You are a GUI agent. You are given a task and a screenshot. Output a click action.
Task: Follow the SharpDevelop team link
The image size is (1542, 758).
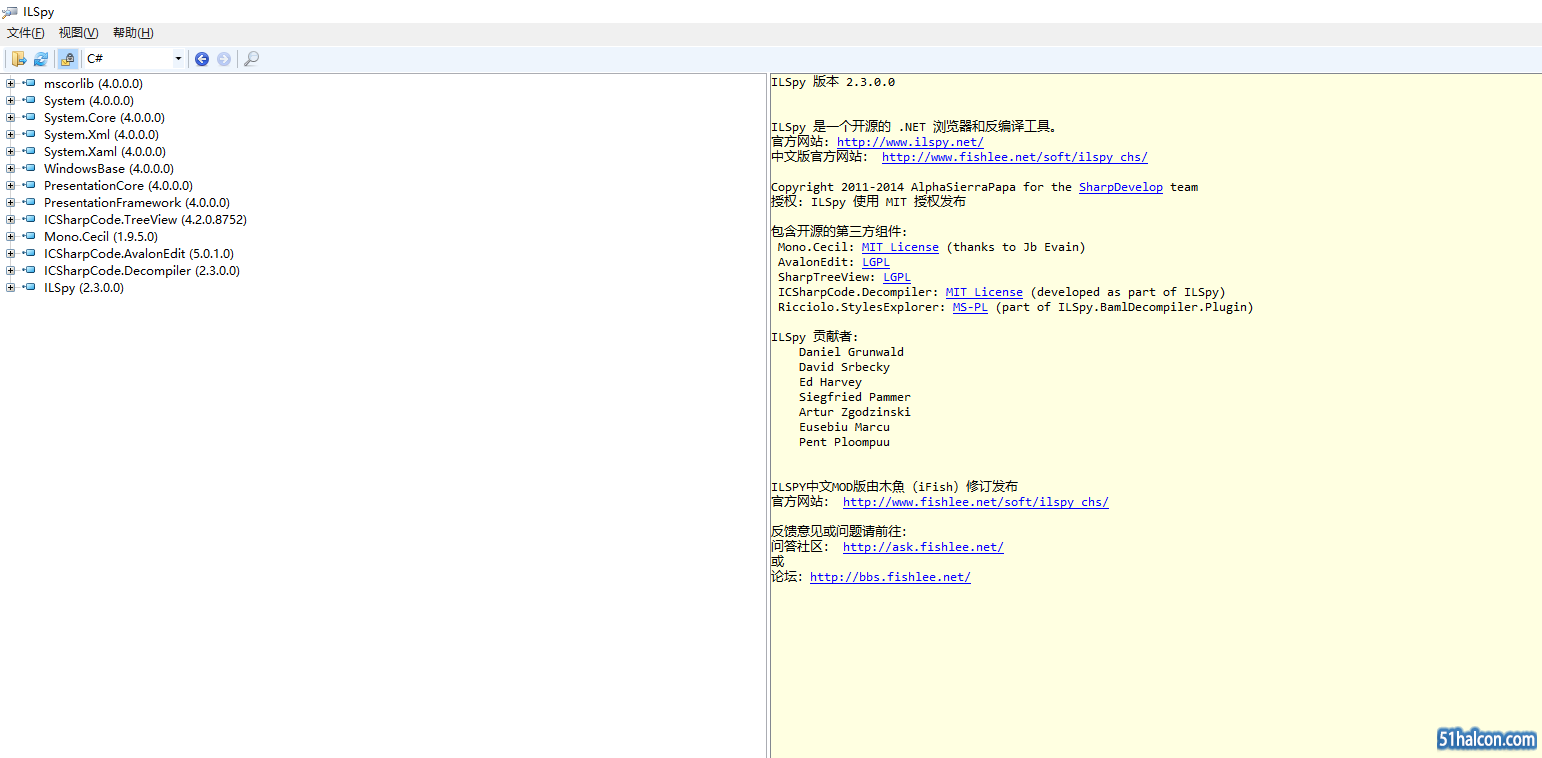point(1121,187)
